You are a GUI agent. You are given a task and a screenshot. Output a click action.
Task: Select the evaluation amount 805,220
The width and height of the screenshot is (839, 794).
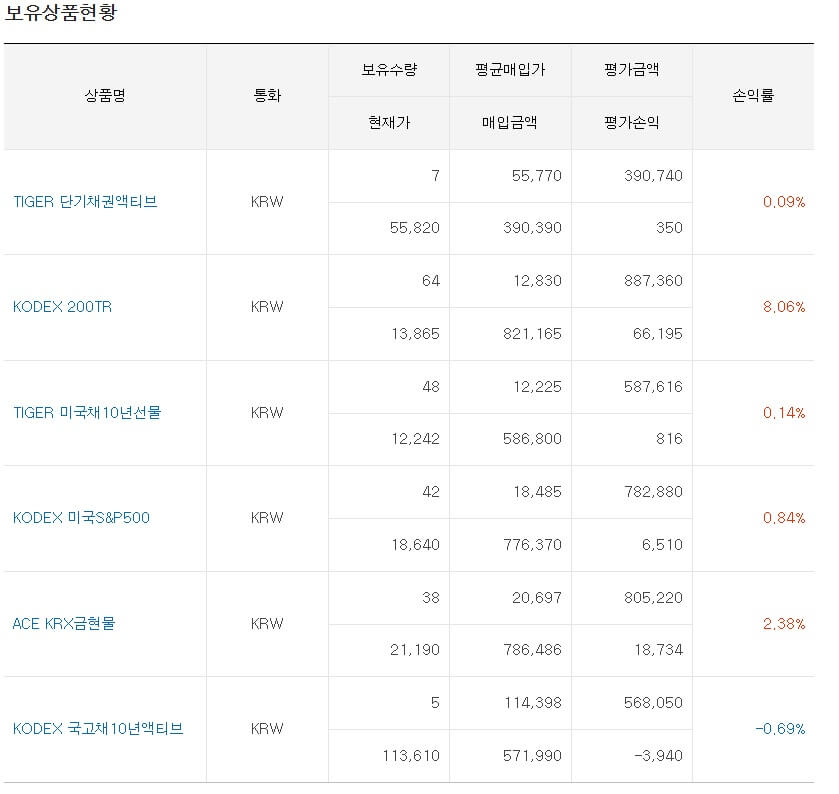pos(653,597)
